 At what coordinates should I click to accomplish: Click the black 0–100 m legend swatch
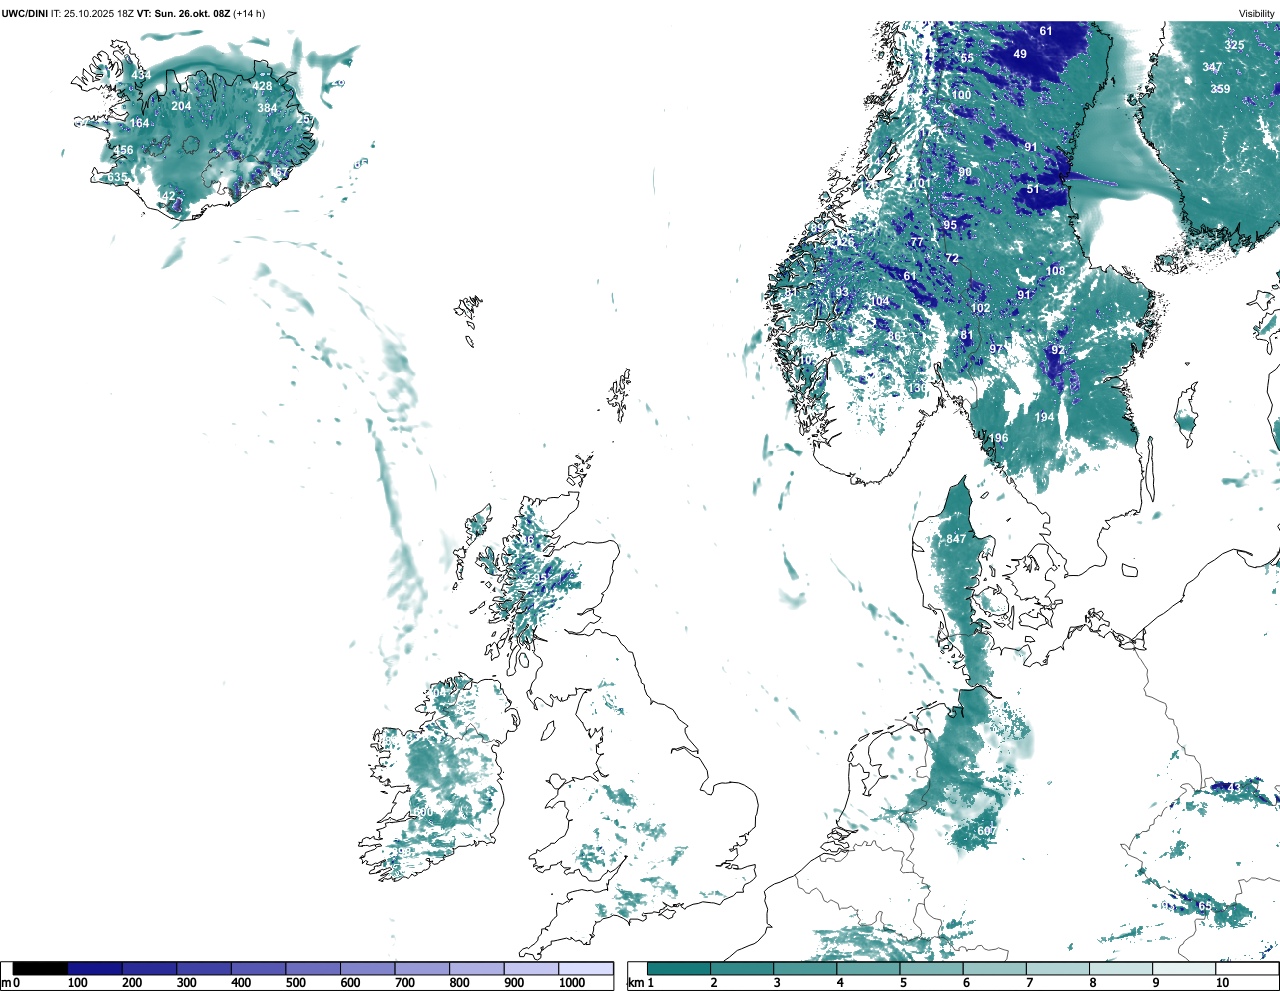(41, 968)
